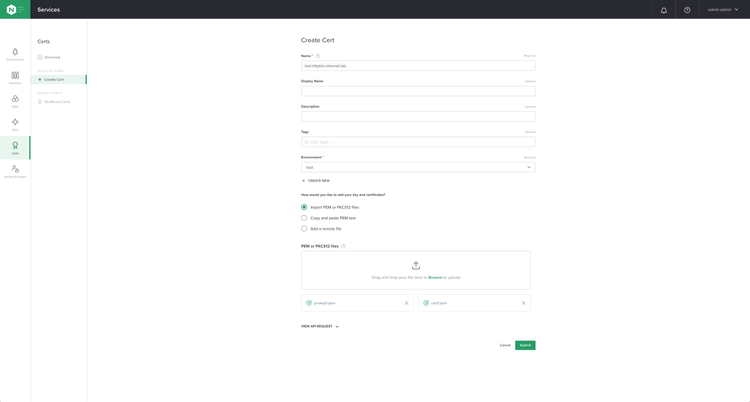This screenshot has height=402, width=750.
Task: Click the upload icon in the drop zone
Action: tap(416, 266)
